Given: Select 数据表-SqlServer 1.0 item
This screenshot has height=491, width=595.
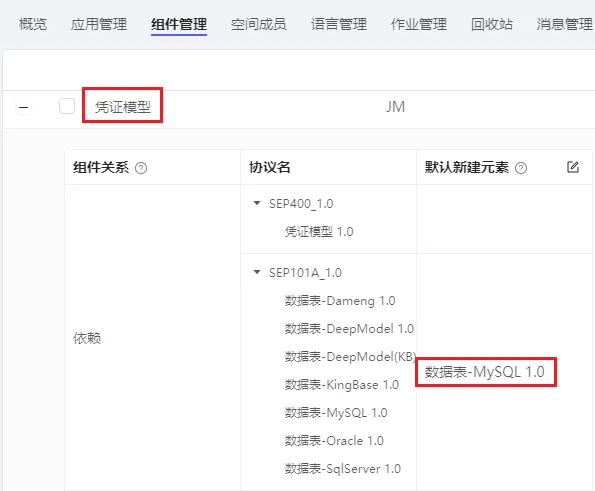Looking at the screenshot, I should [343, 469].
